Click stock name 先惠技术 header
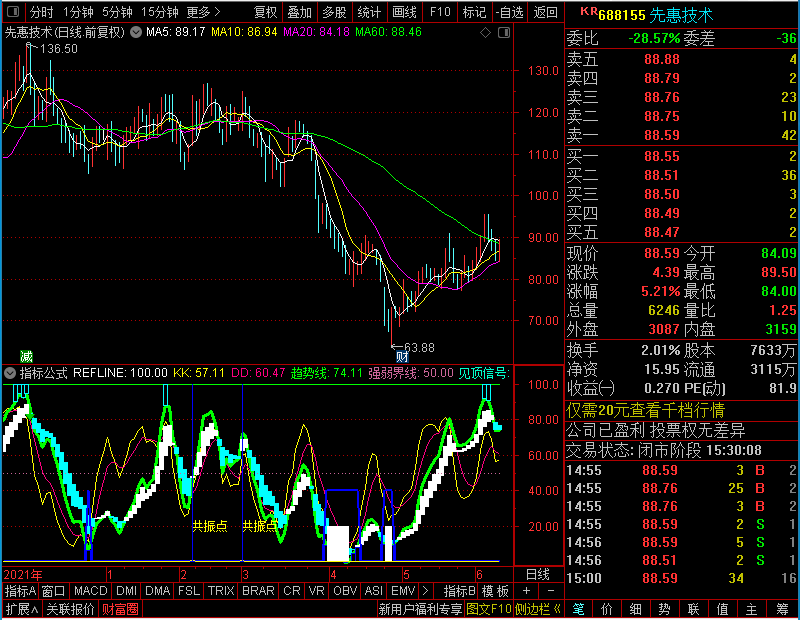Viewport: 800px width, 620px height. click(681, 15)
